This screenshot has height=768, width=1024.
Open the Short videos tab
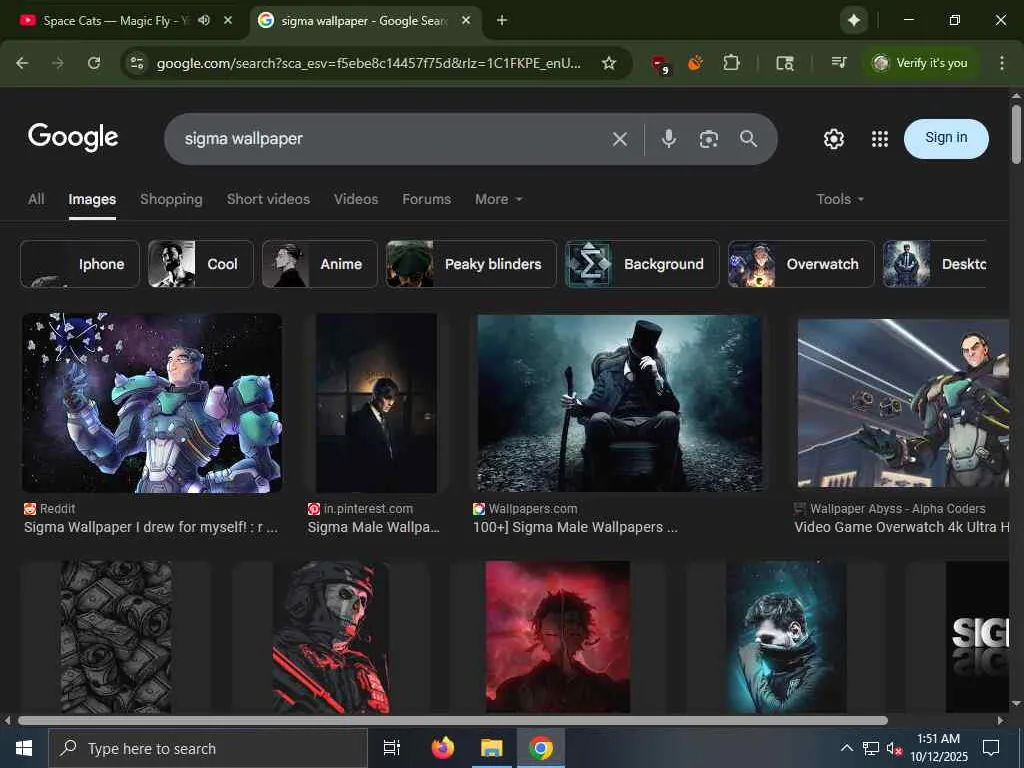point(268,199)
